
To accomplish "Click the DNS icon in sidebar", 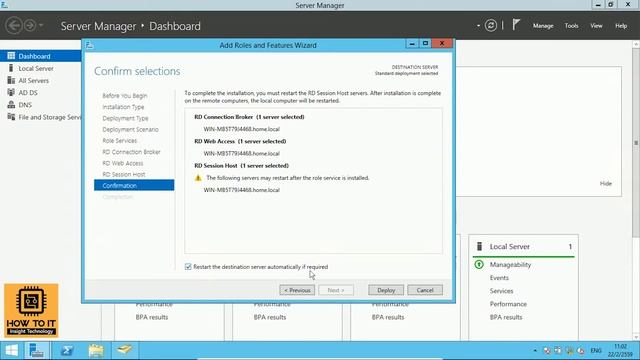I will (11, 104).
